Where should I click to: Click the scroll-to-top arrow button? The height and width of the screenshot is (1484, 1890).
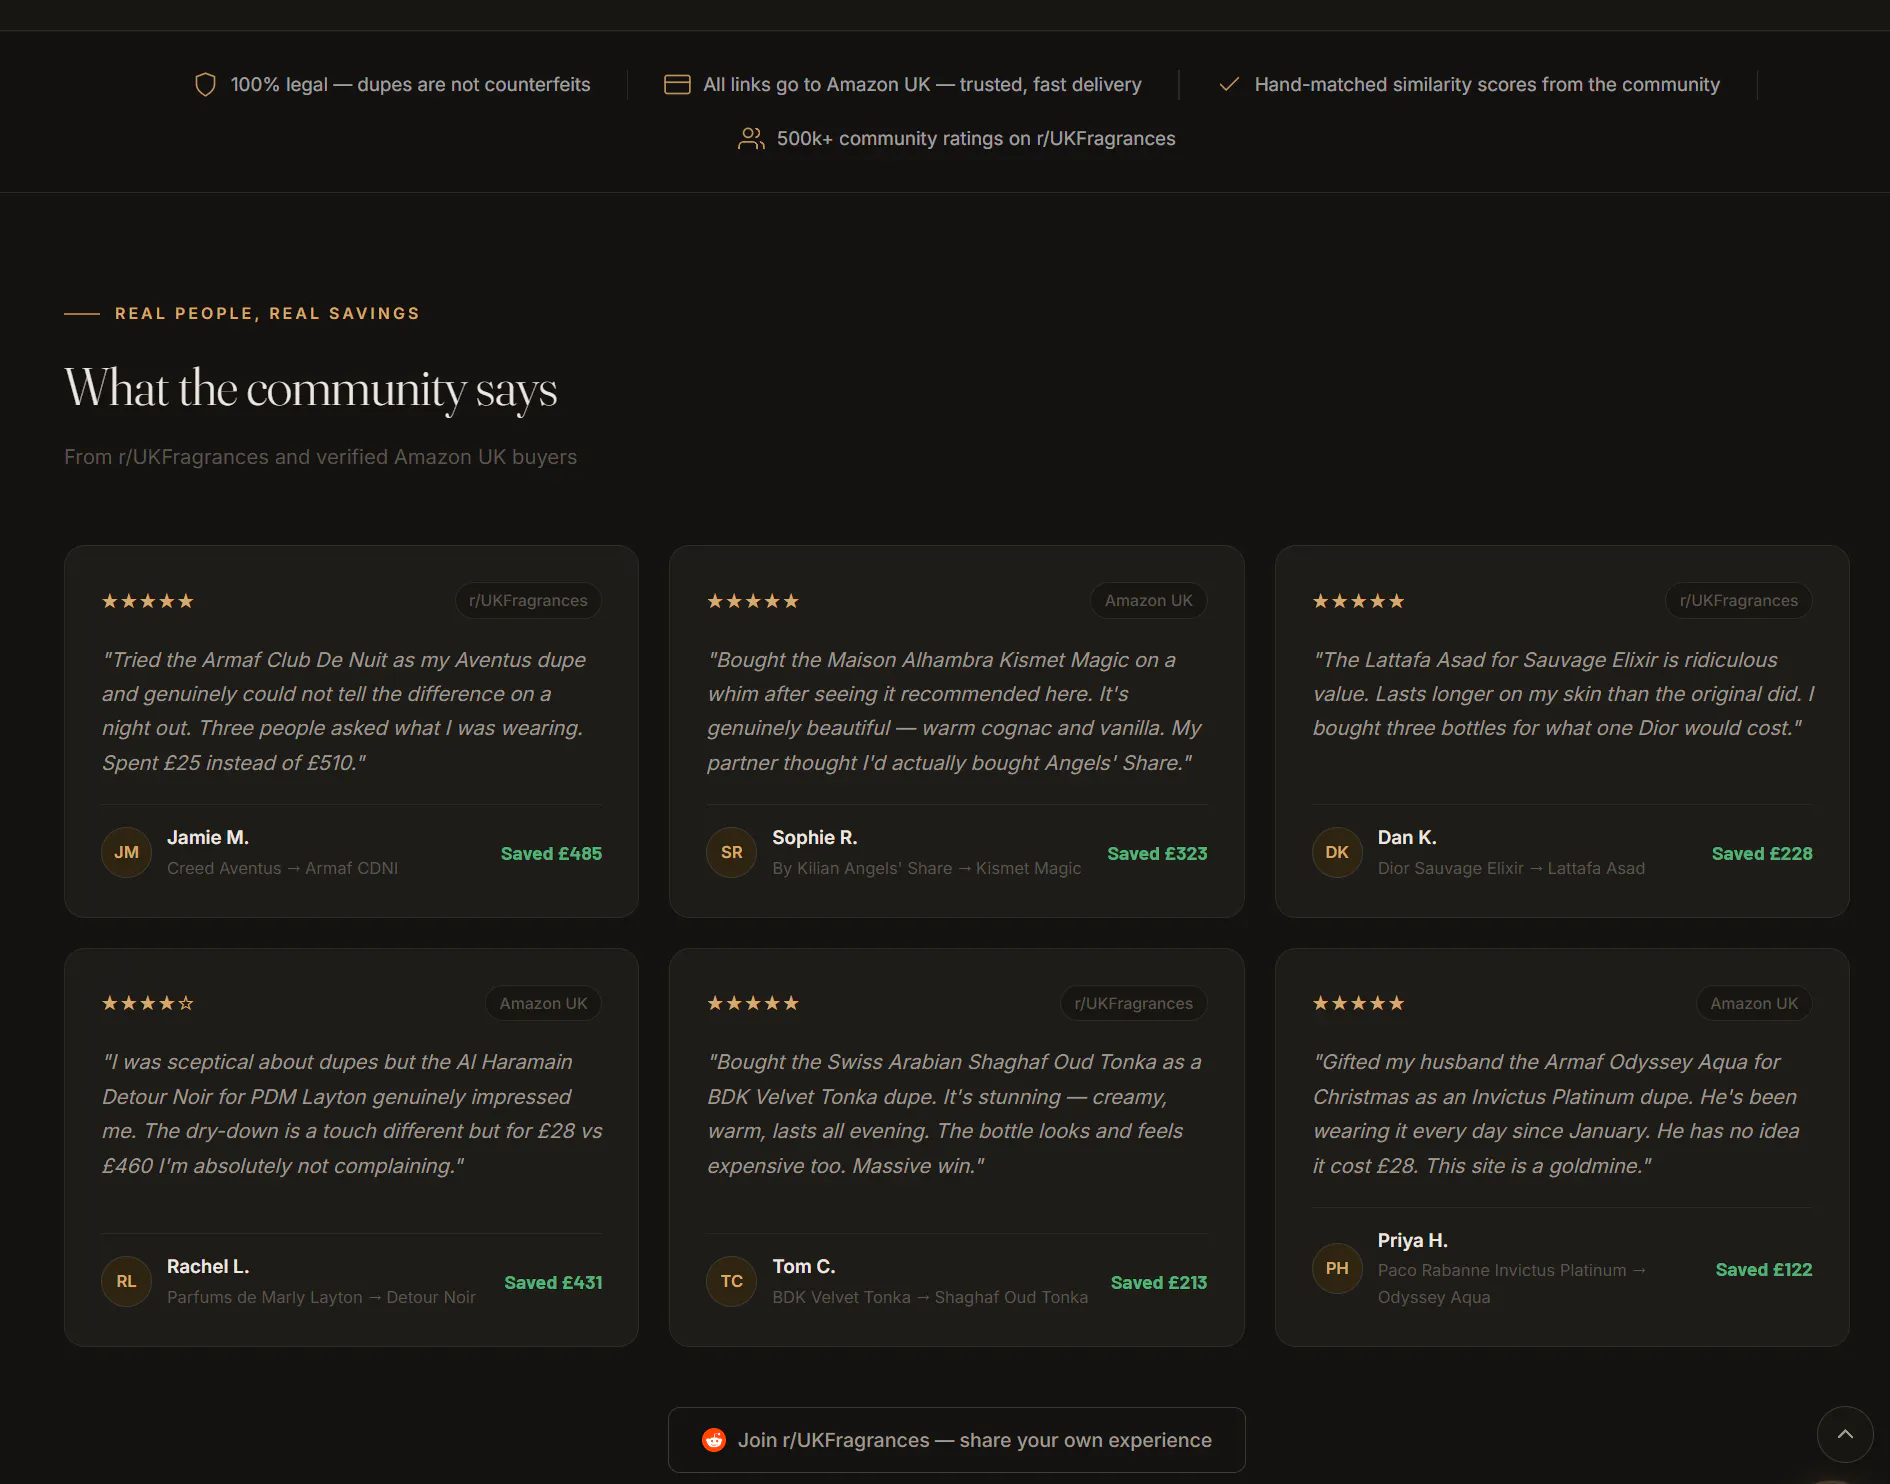point(1845,1434)
